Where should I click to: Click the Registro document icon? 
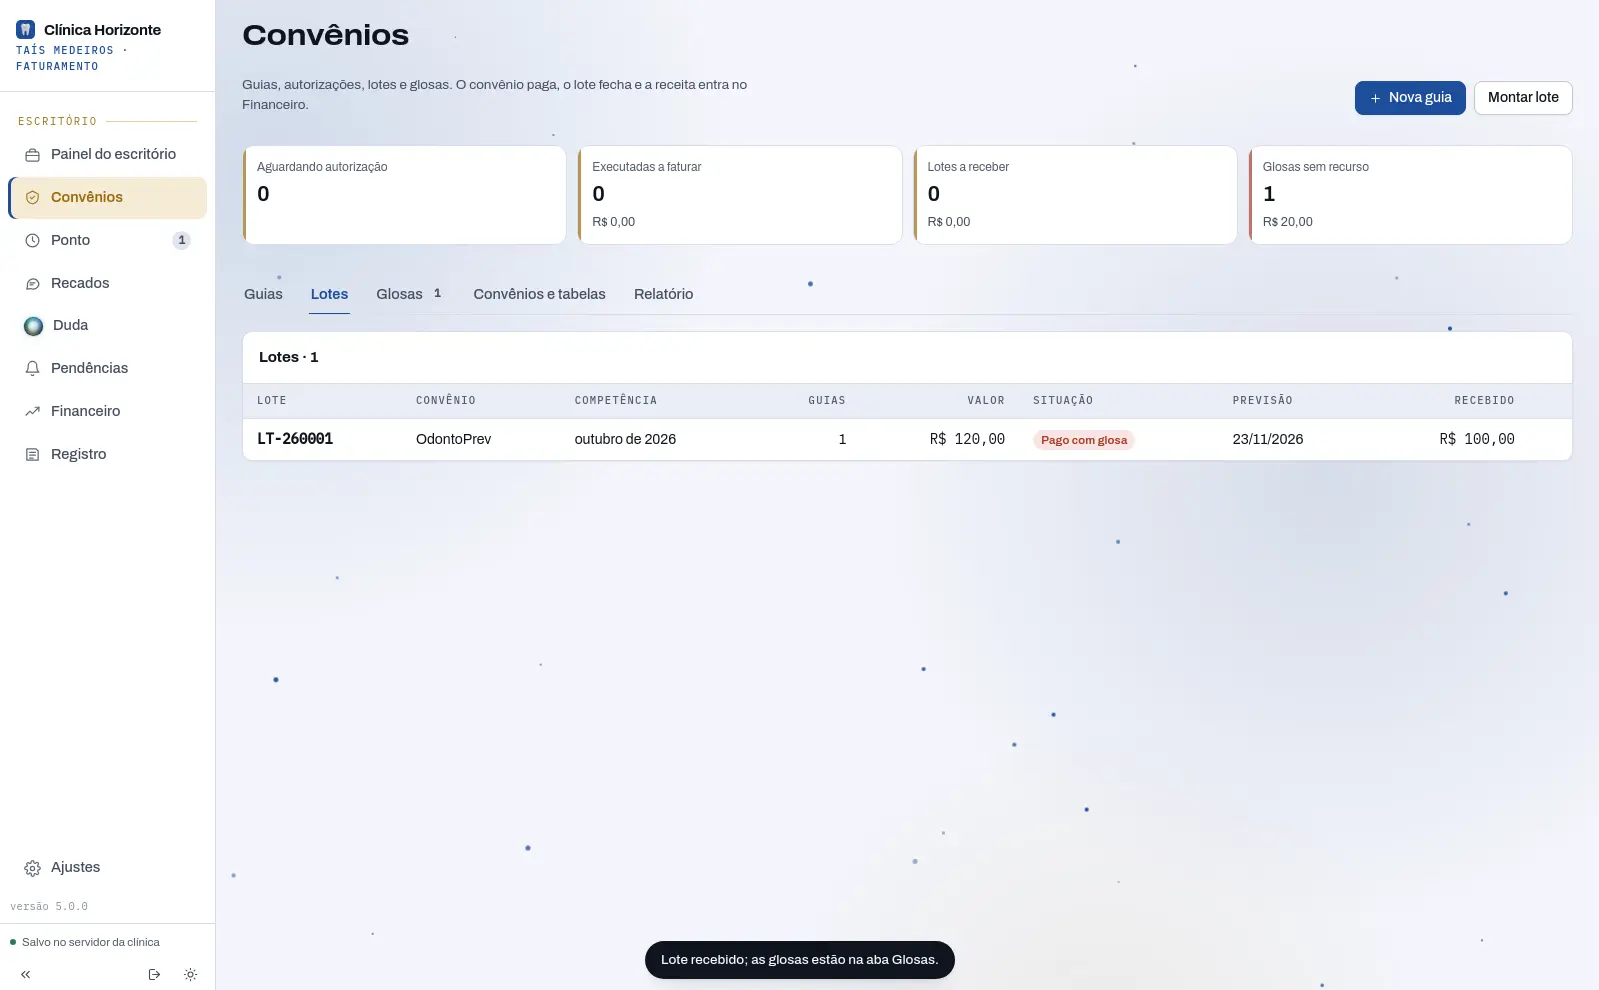[x=32, y=455]
